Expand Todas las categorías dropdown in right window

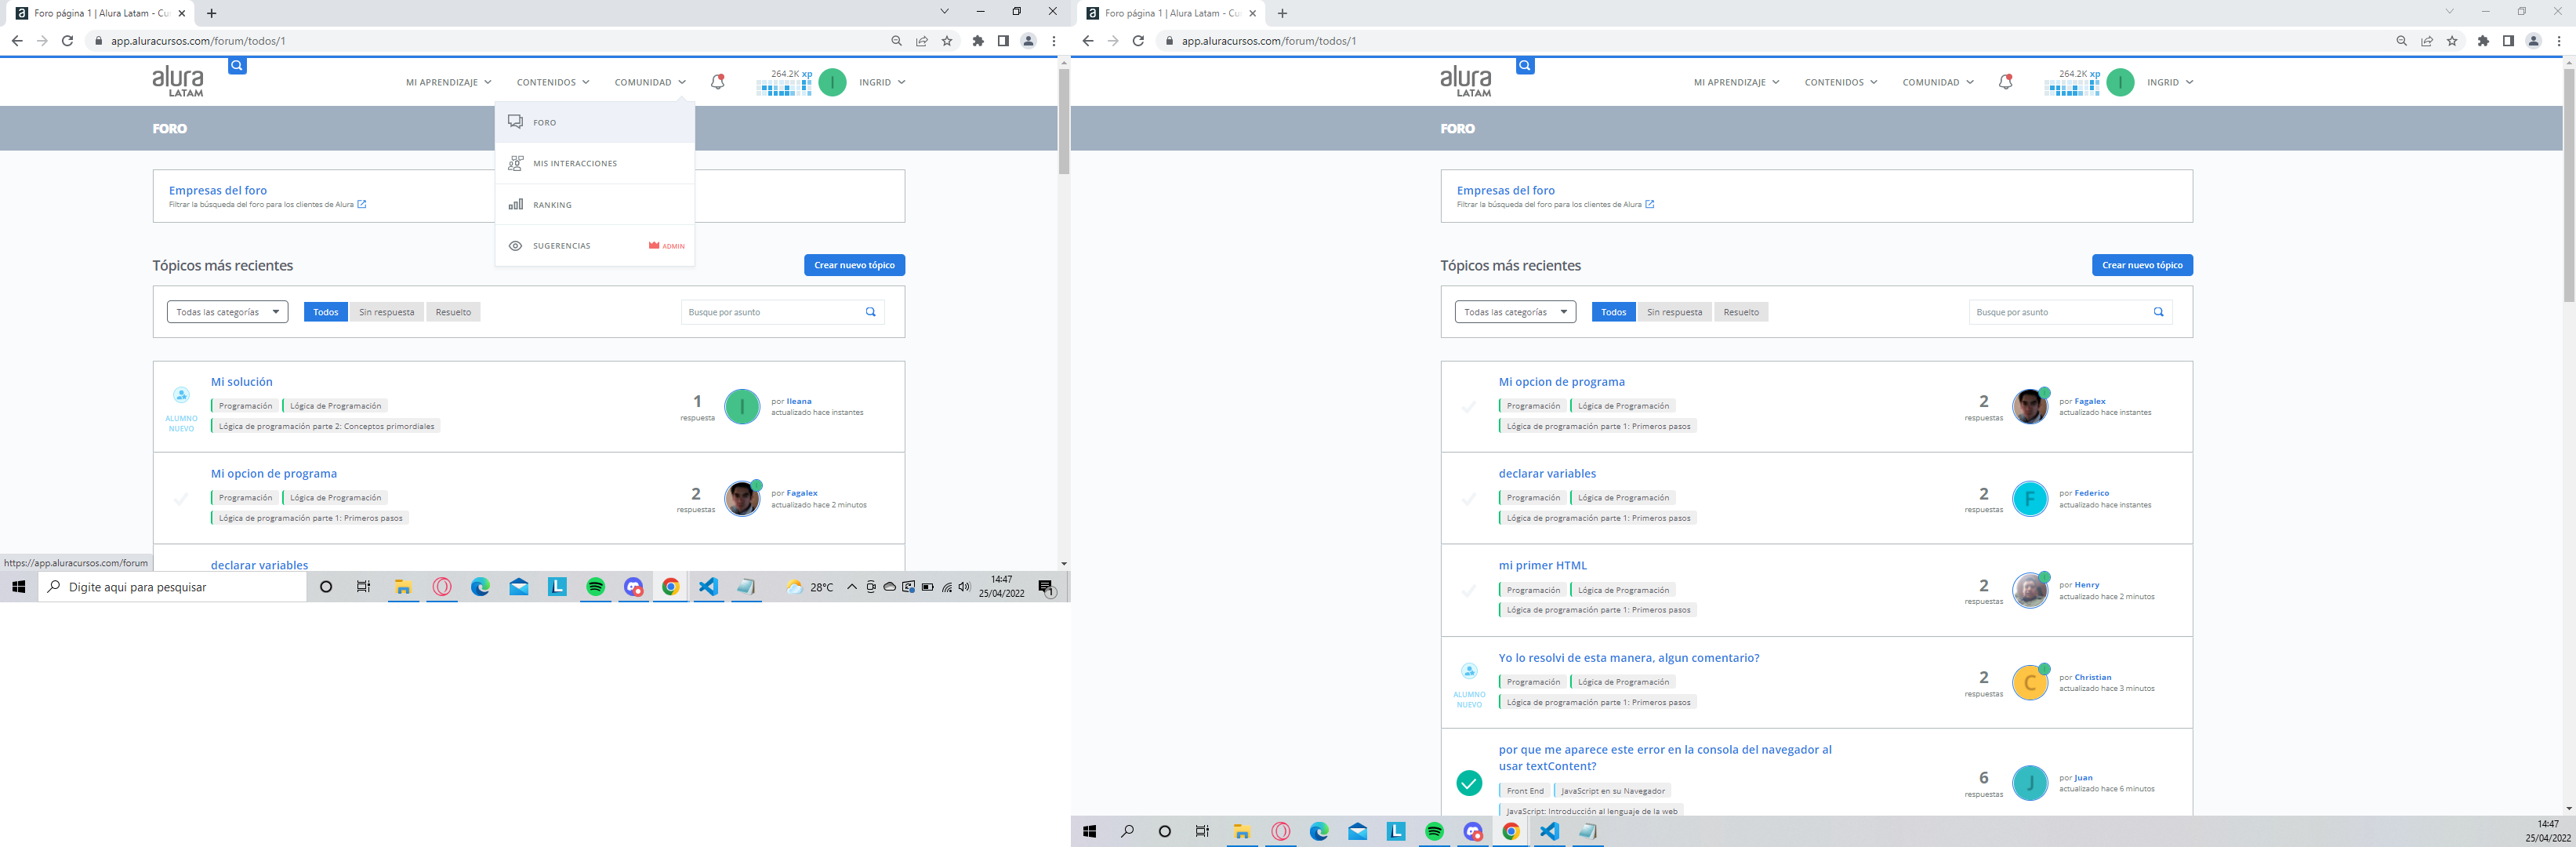coord(1516,312)
